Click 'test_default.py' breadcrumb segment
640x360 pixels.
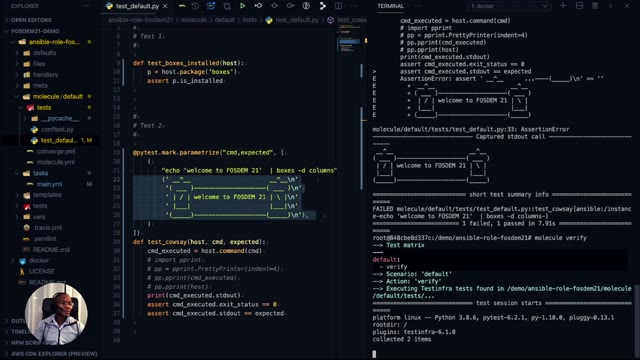297,20
